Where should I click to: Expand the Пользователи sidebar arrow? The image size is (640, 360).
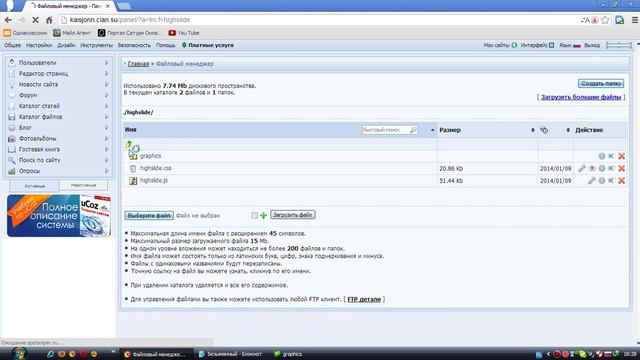[107, 62]
